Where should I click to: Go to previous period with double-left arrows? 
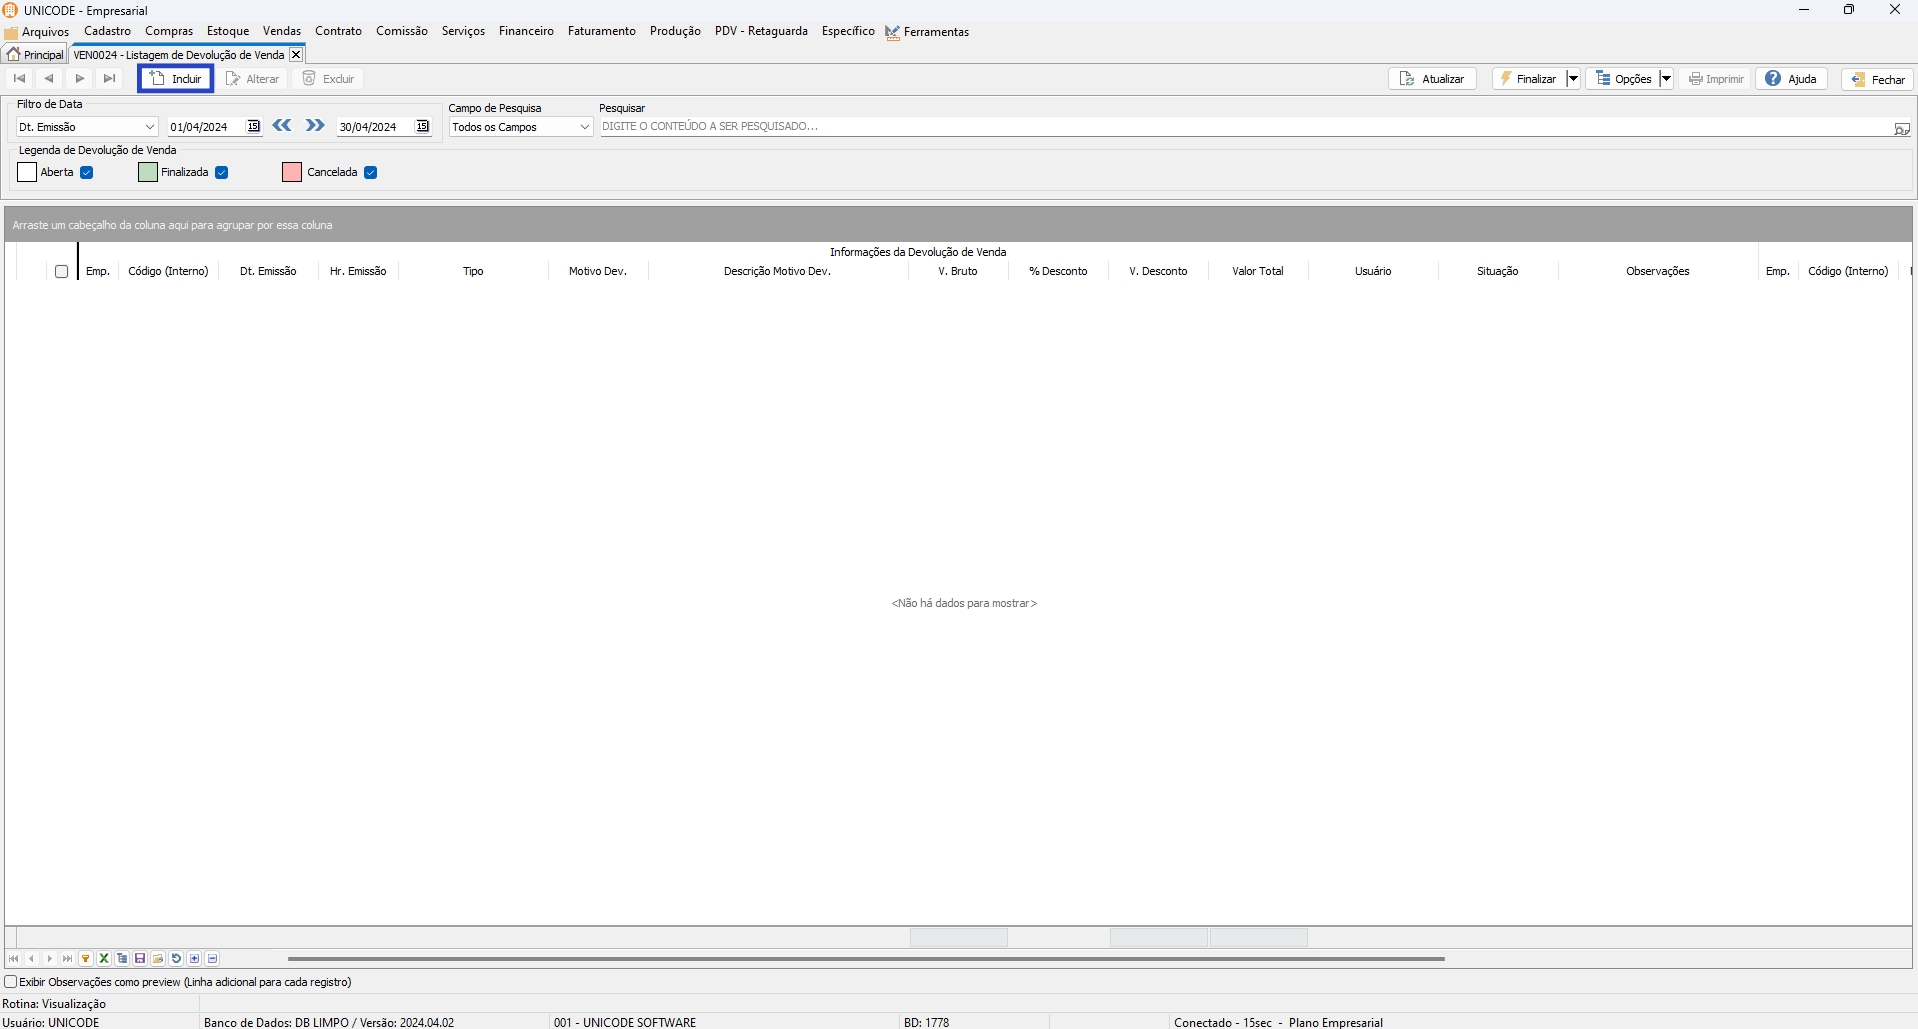[x=282, y=126]
